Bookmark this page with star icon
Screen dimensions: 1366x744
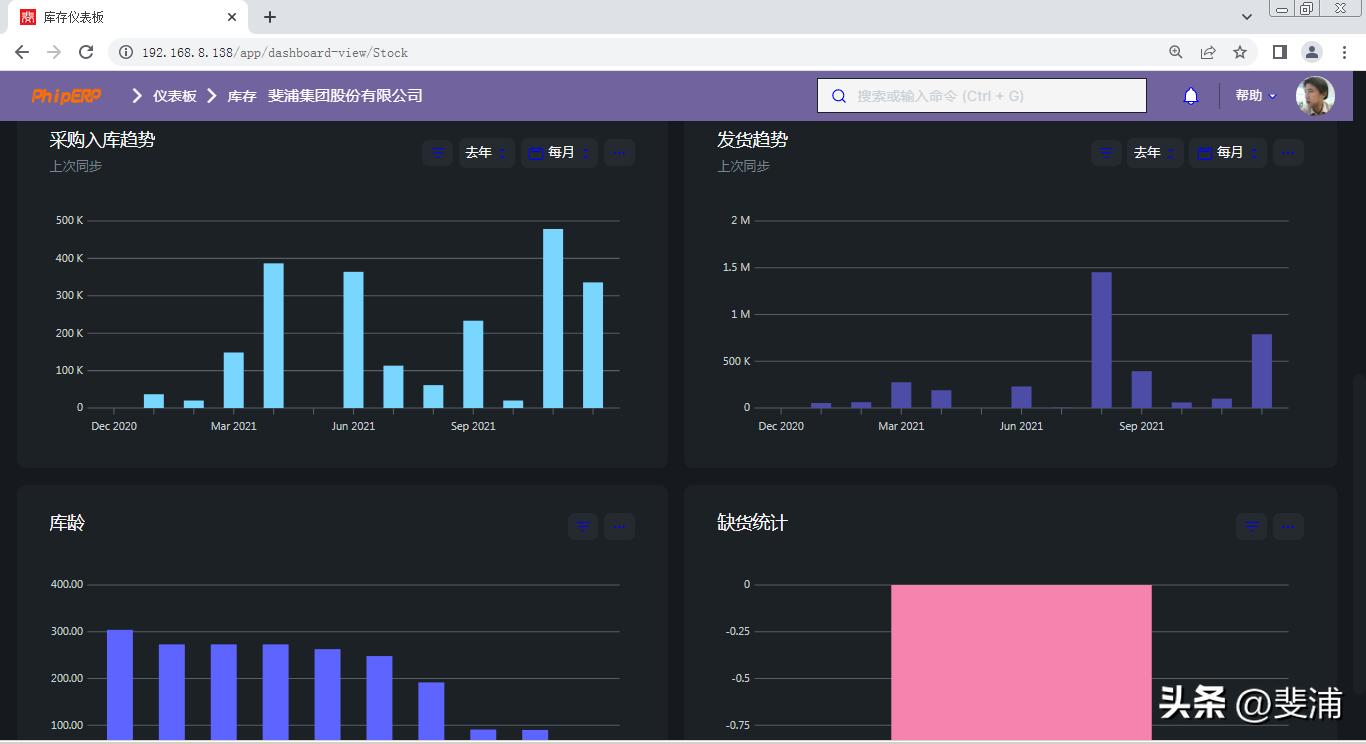pos(1240,52)
